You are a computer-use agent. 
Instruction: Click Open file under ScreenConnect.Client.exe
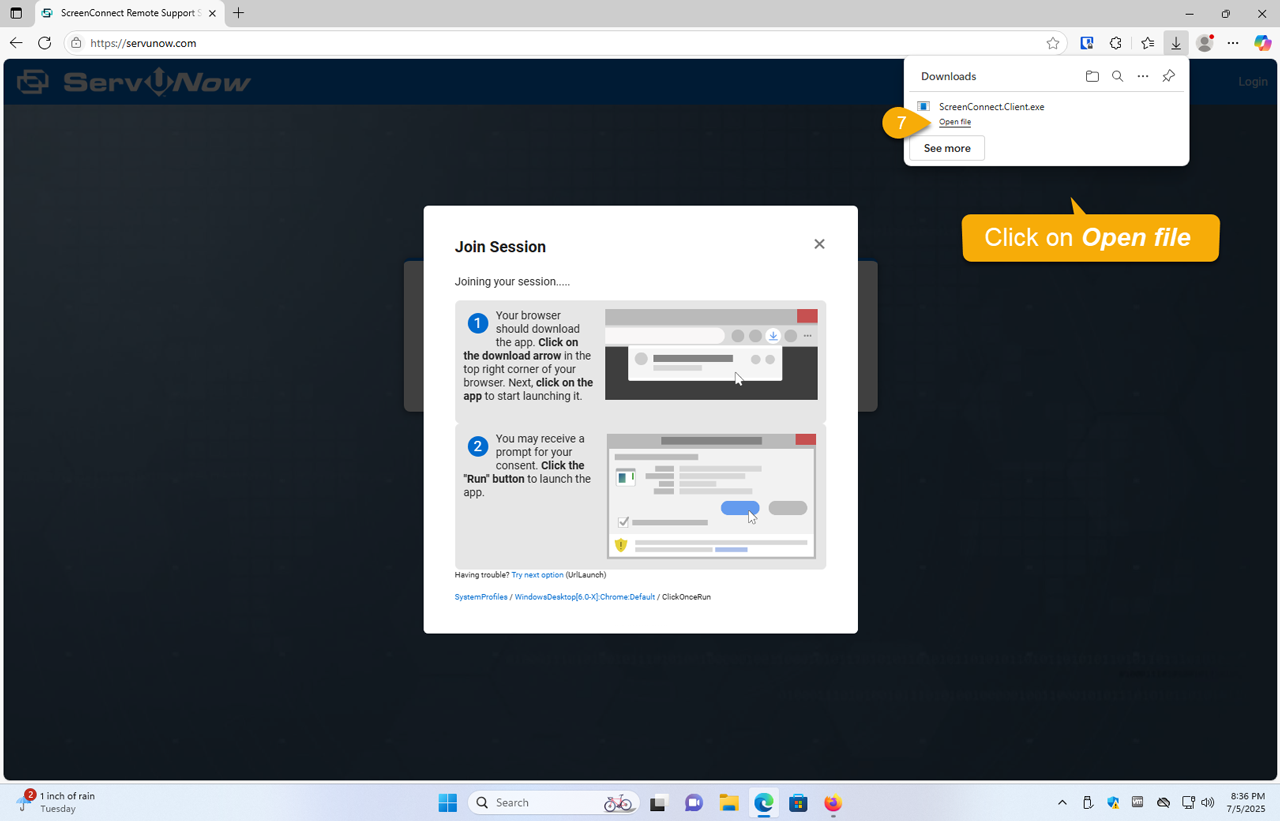(x=955, y=122)
